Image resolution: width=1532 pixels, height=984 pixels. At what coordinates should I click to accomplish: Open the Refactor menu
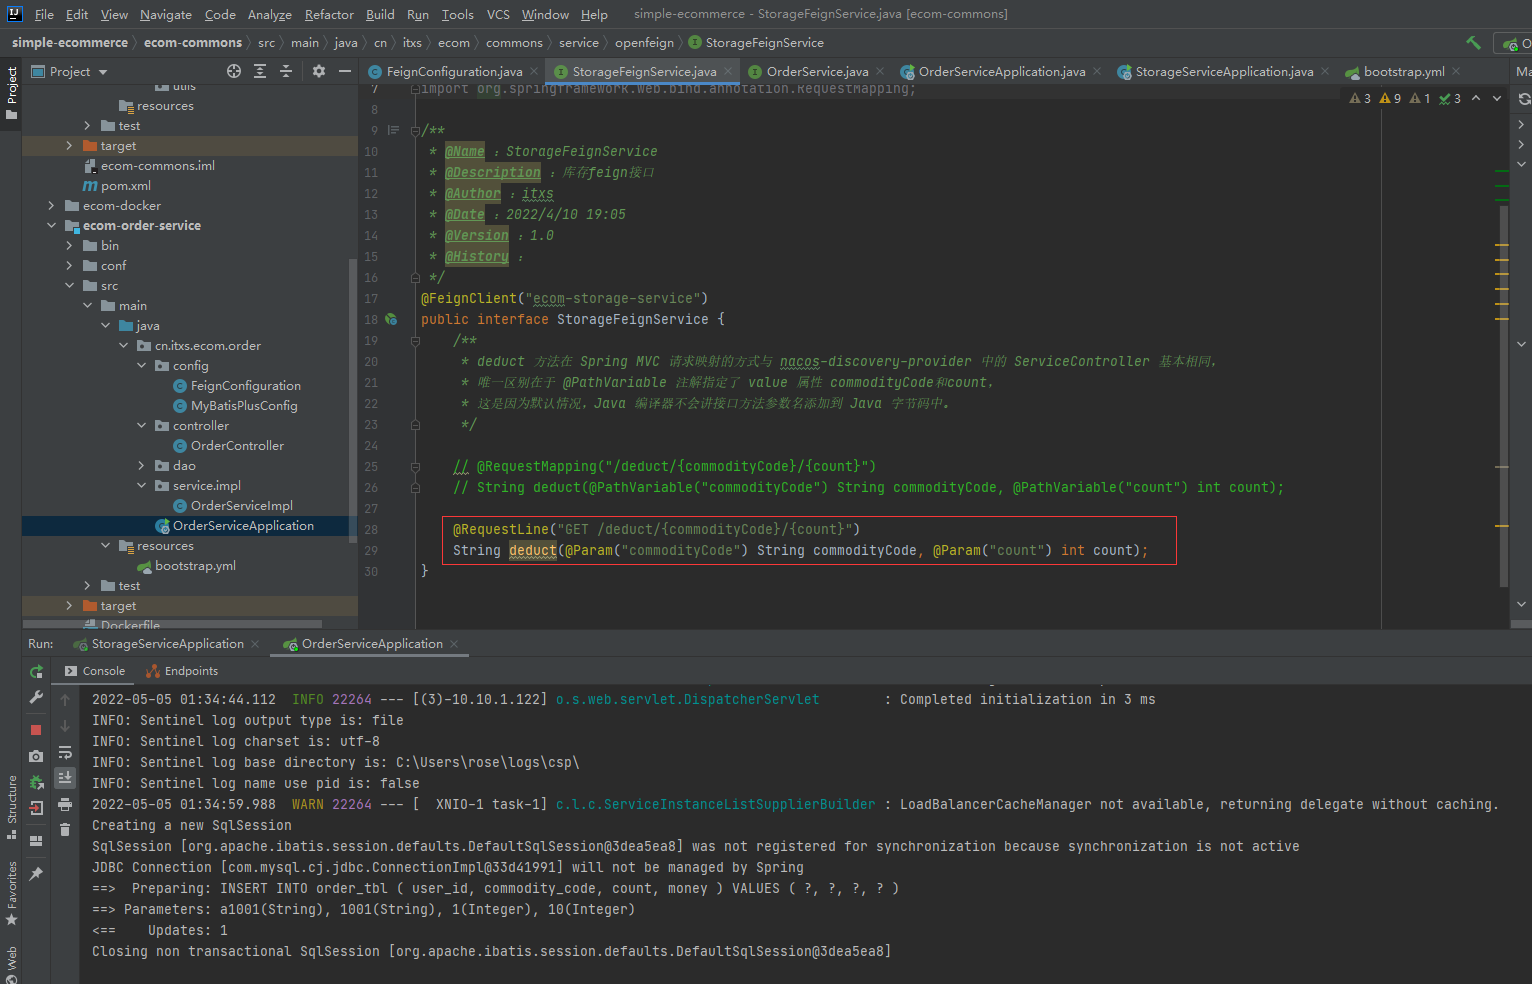[329, 14]
